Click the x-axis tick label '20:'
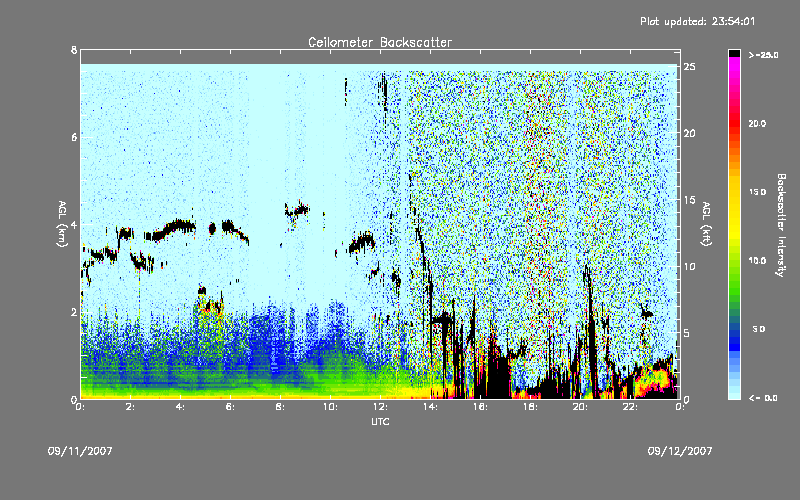 click(x=580, y=407)
